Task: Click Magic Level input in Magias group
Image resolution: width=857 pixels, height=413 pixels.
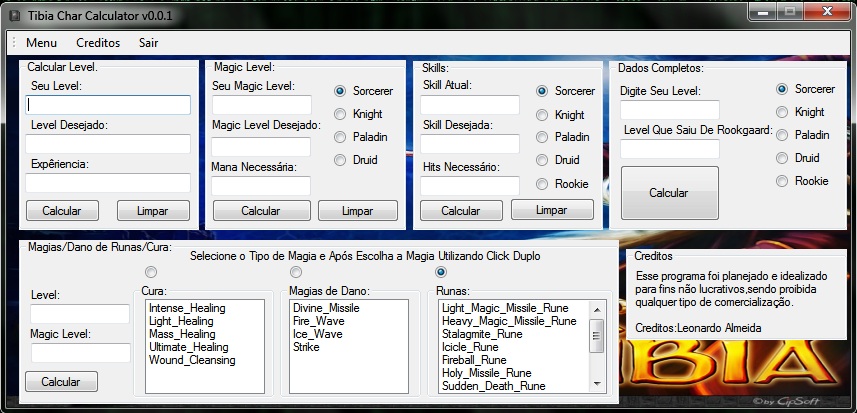Action: [81, 353]
